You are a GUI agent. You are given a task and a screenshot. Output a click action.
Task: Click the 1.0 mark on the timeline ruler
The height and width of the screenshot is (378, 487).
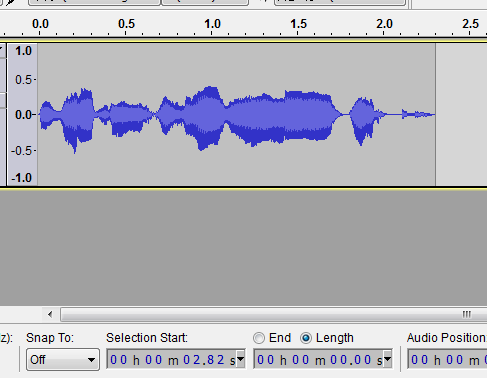click(212, 24)
